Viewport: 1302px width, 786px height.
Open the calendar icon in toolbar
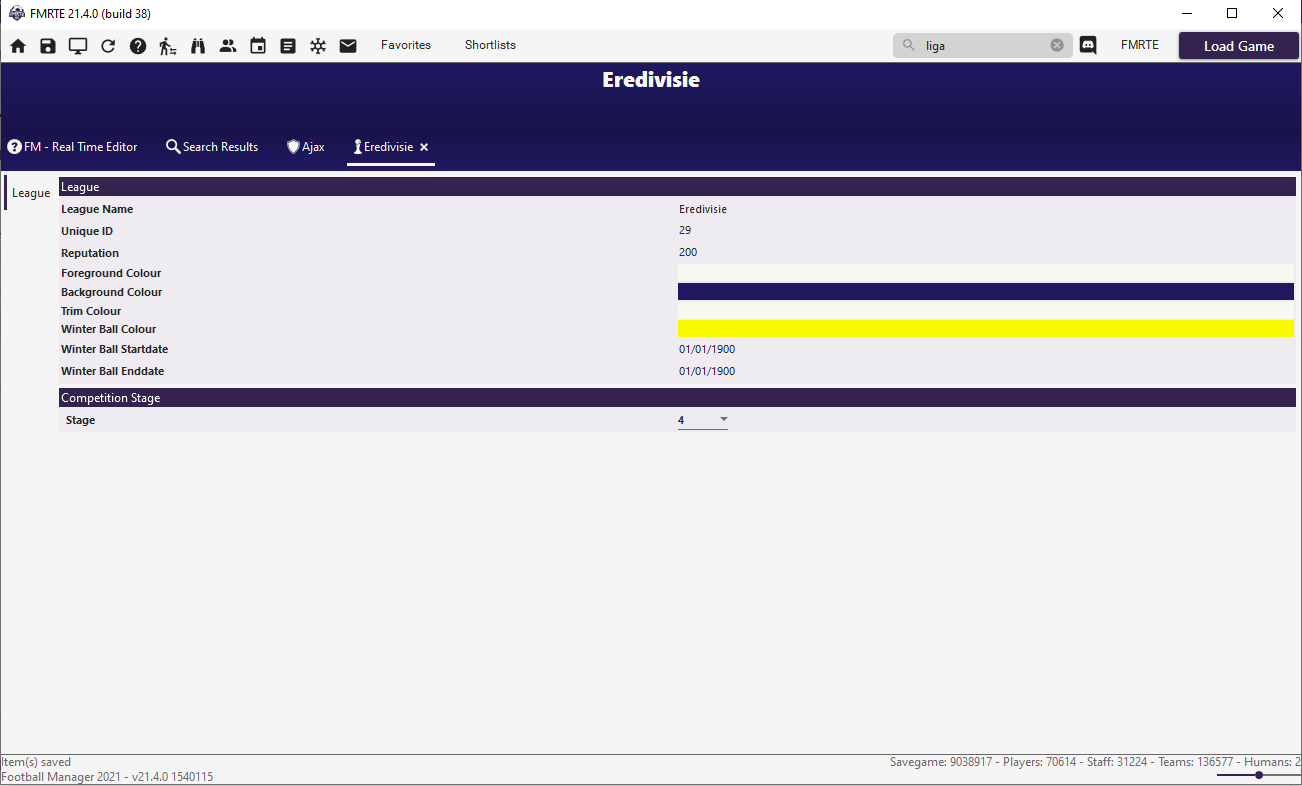(258, 46)
